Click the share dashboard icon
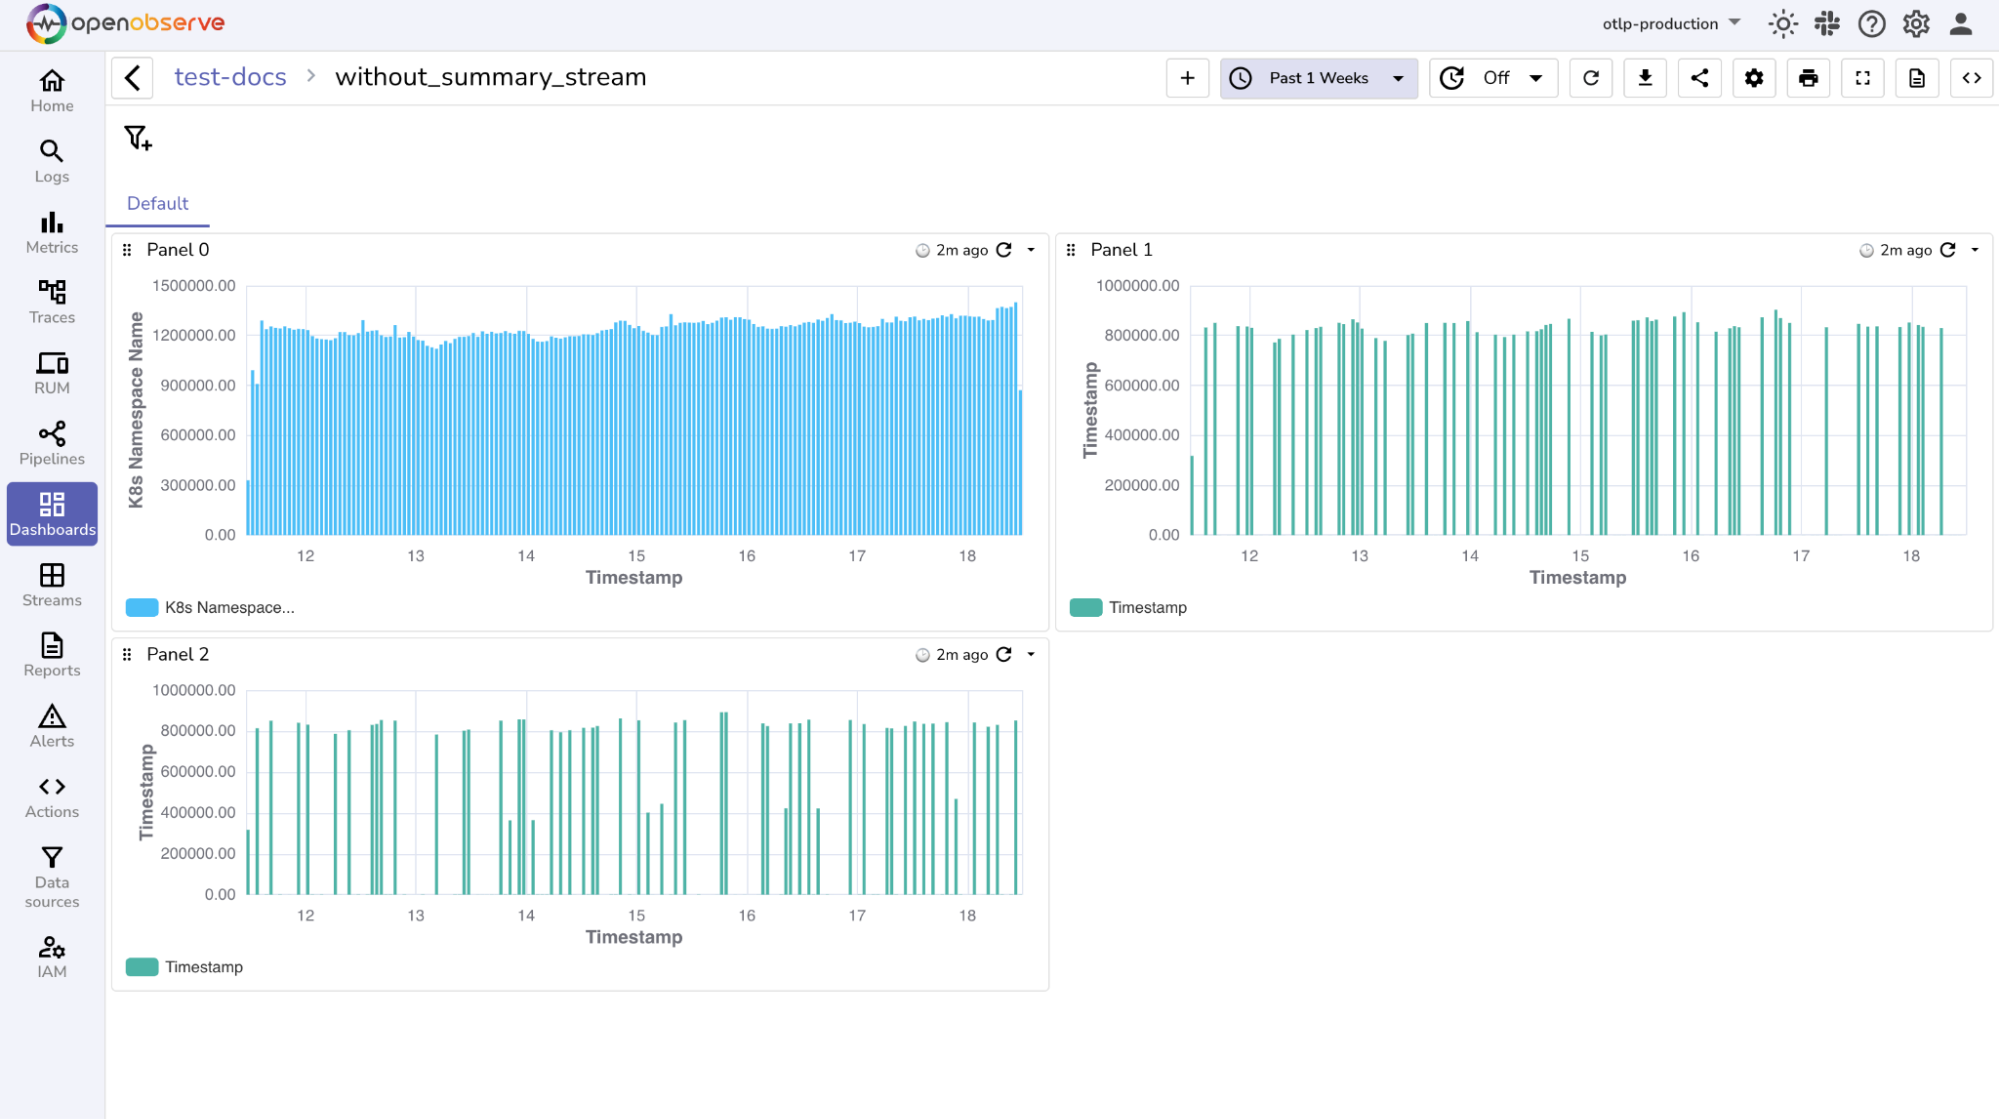1999x1119 pixels. click(1699, 78)
